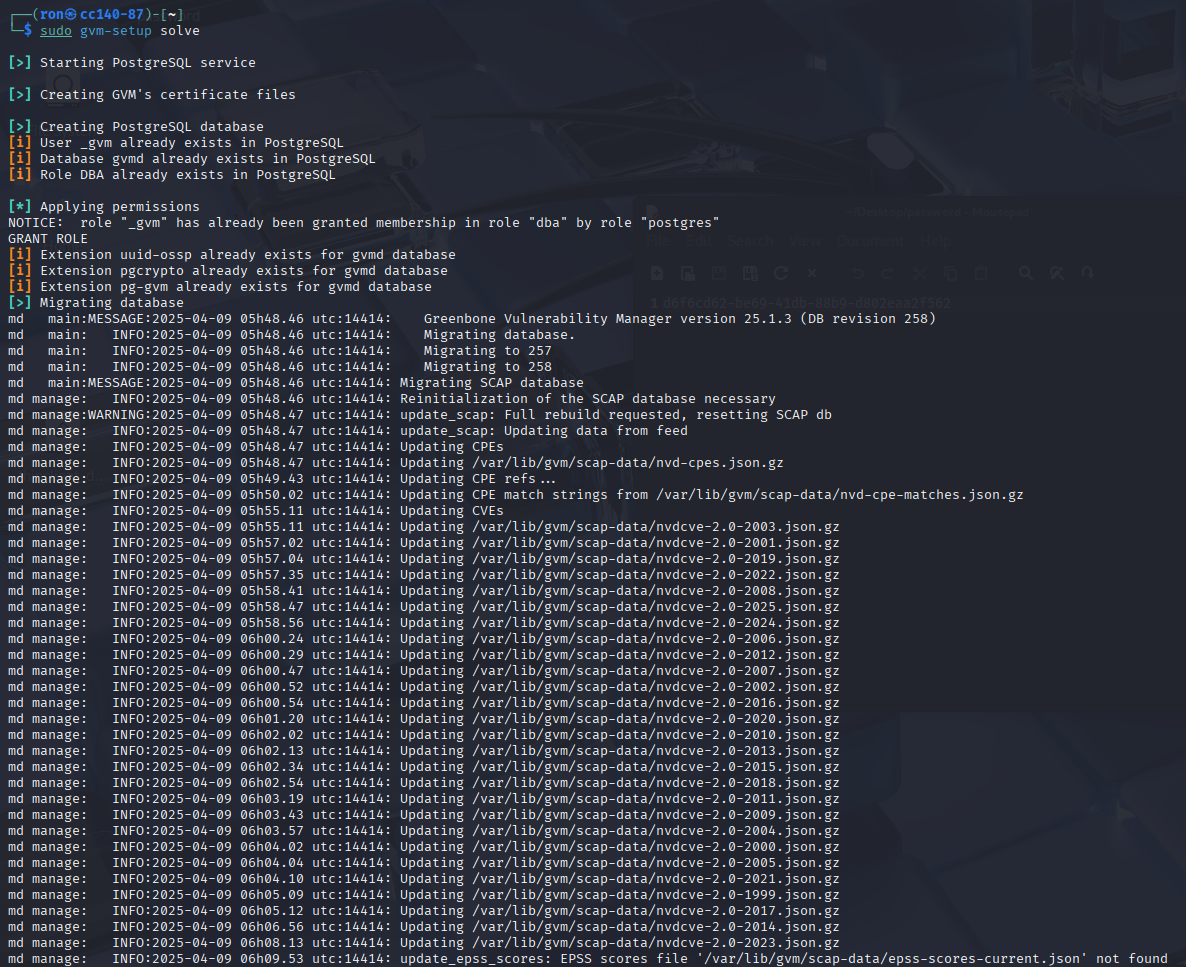This screenshot has height=967, width=1186.
Task: Click the Save icon in the Mousepad window
Action: [719, 273]
